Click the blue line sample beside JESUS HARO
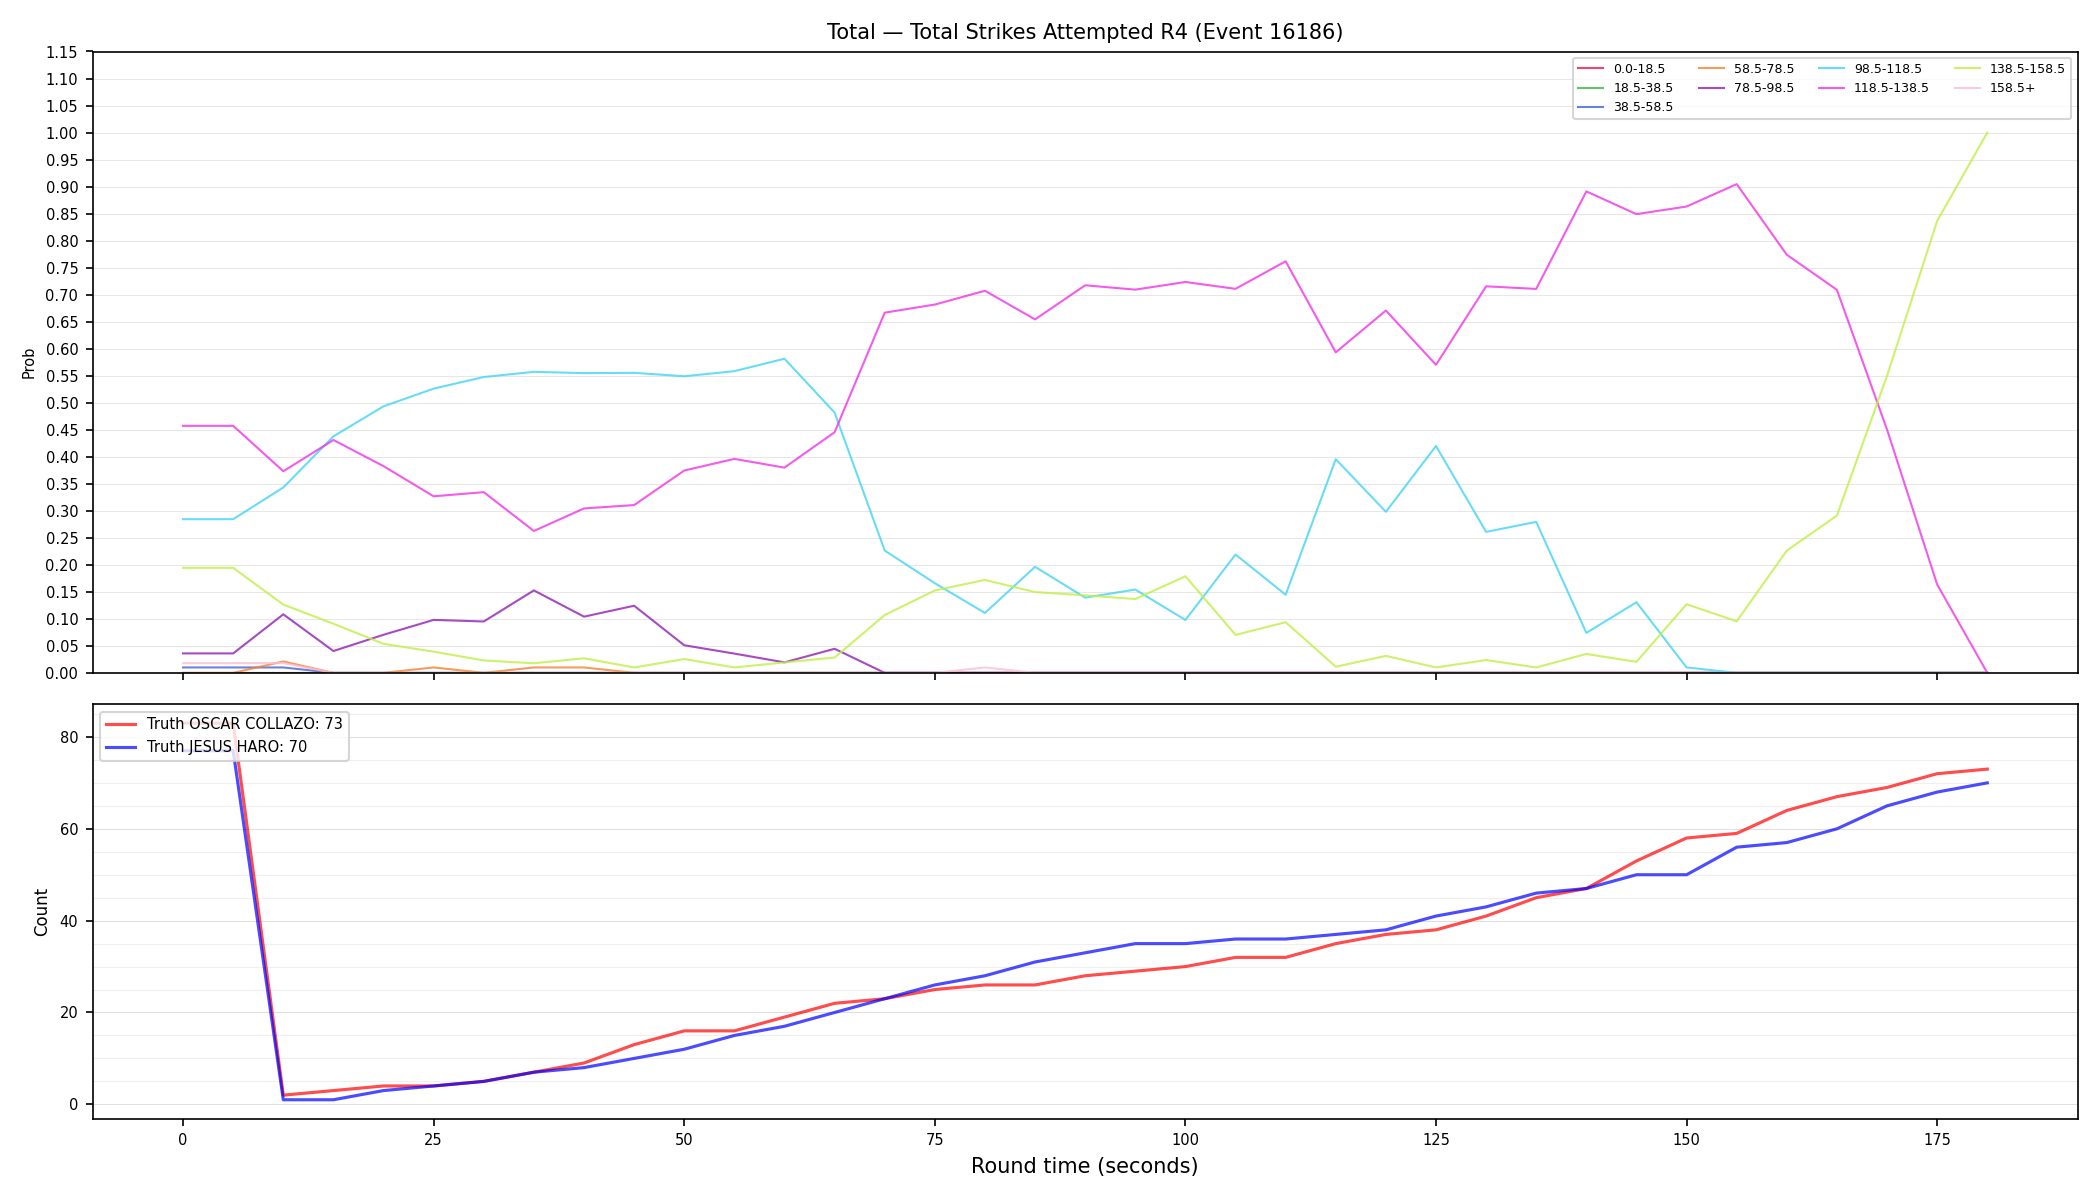This screenshot has width=2100, height=1200. [x=121, y=747]
